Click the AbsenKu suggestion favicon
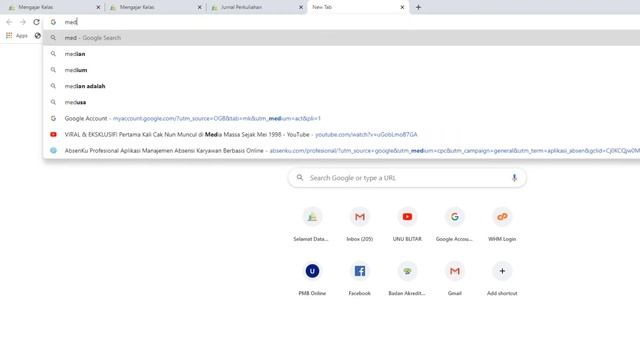This screenshot has width=640, height=360. (x=53, y=151)
